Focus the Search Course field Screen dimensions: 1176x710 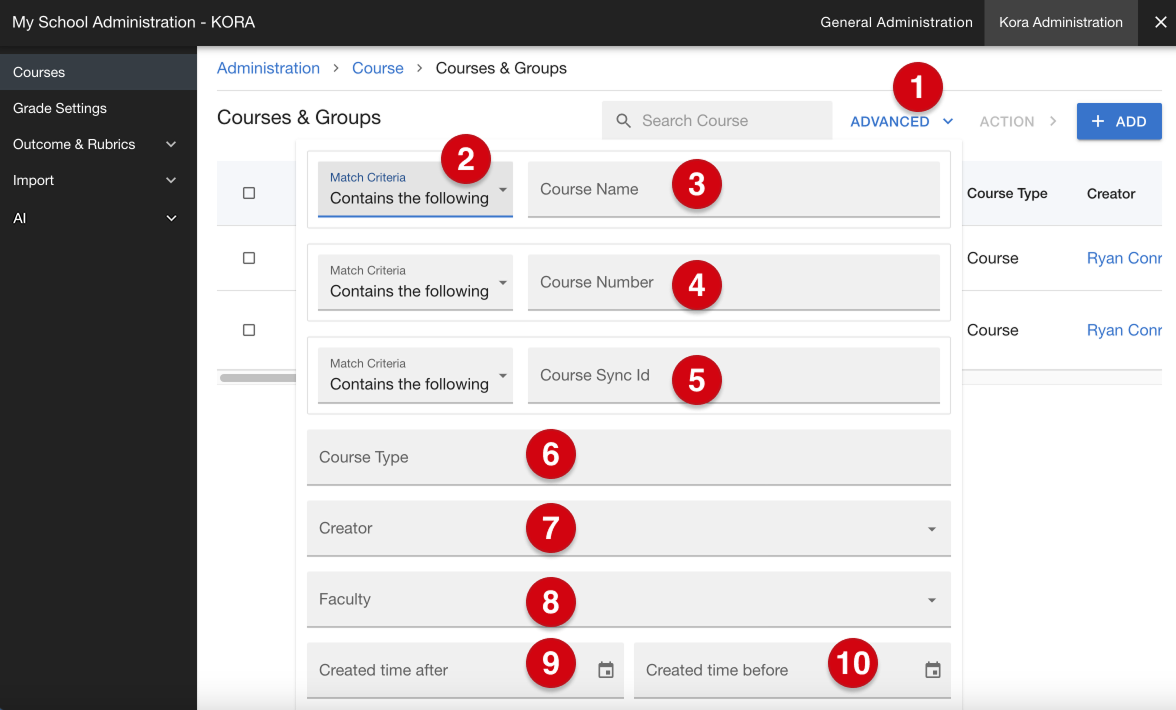click(717, 121)
